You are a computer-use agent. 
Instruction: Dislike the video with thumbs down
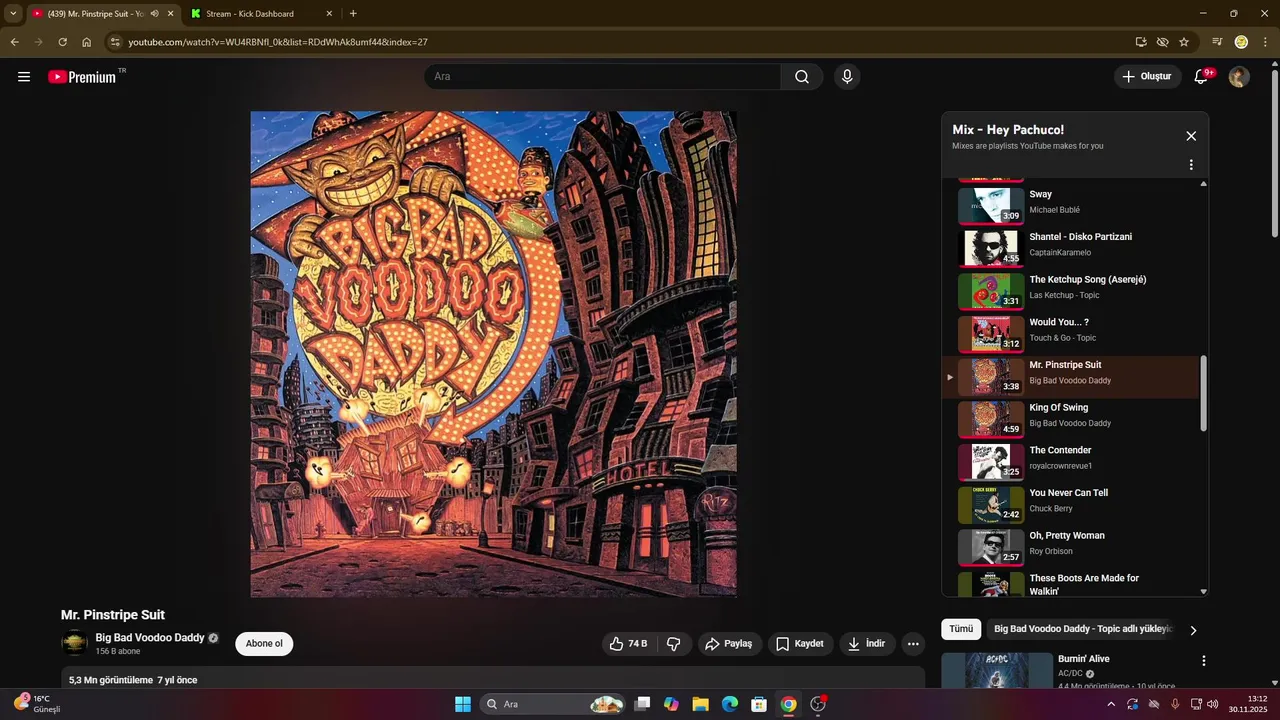(x=674, y=644)
